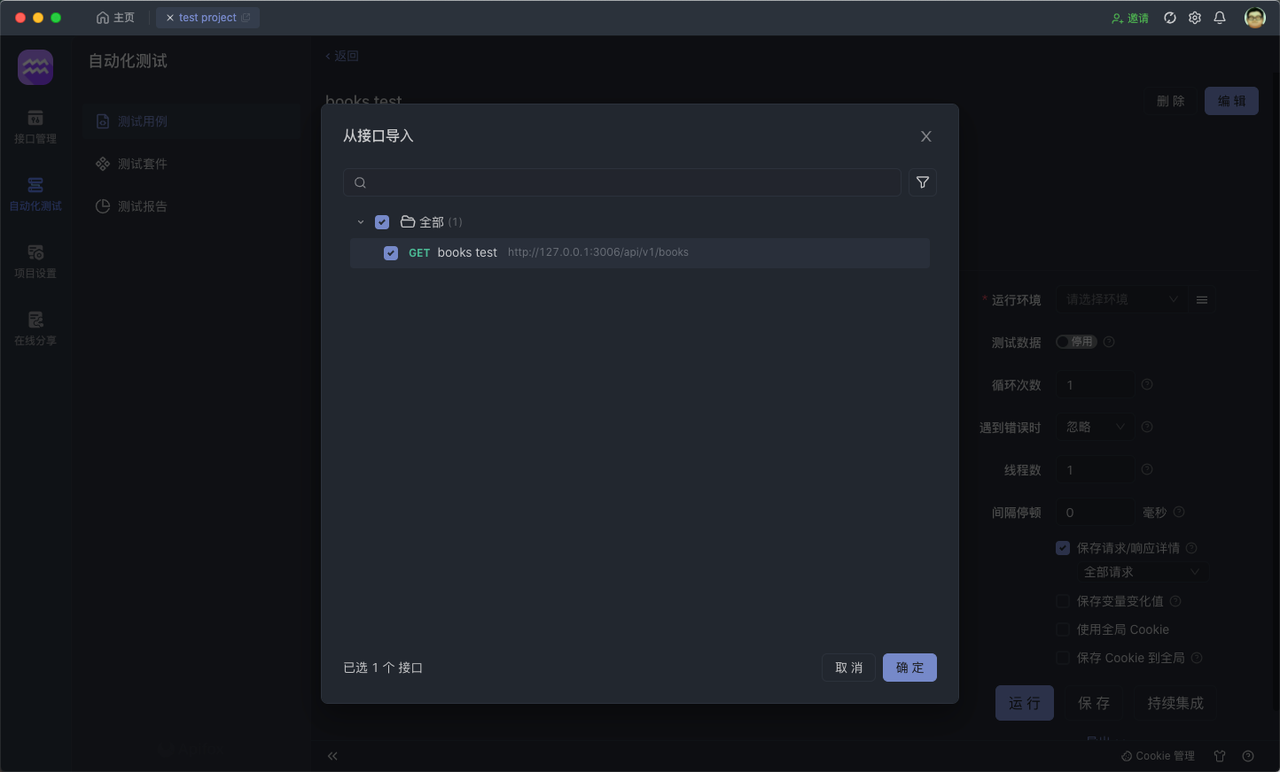1280x772 pixels.
Task: Click the 删除 button
Action: 1171,101
